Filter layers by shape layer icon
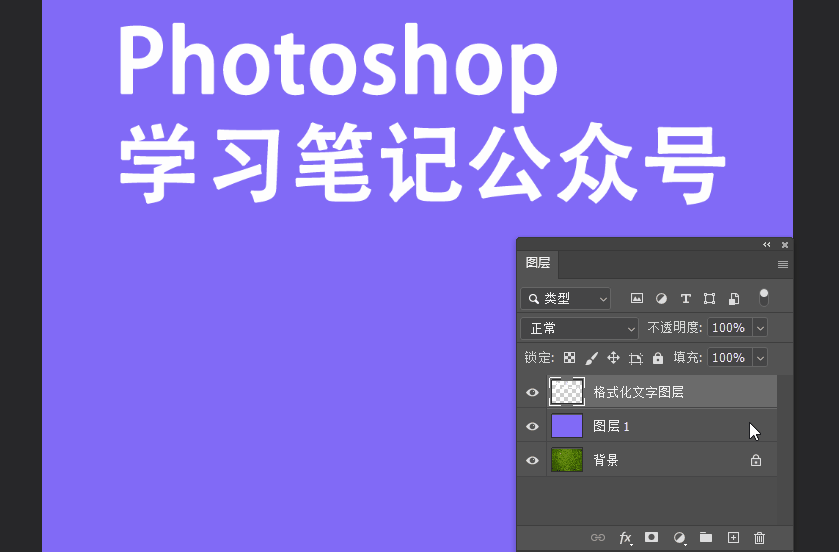Viewport: 839px width, 552px height. pyautogui.click(x=710, y=298)
